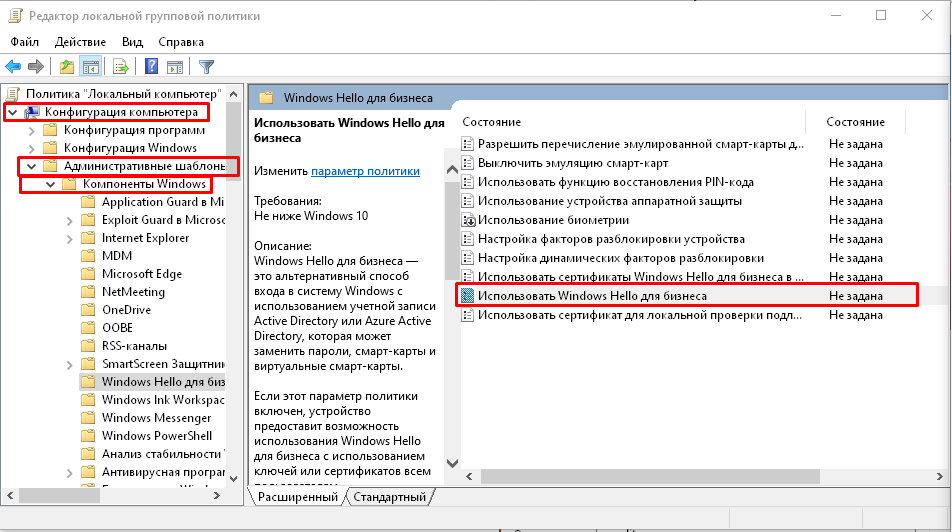Viewport: 952px width, 532px height.
Task: Switch to the 'Расширенный' tab
Action: pyautogui.click(x=298, y=497)
